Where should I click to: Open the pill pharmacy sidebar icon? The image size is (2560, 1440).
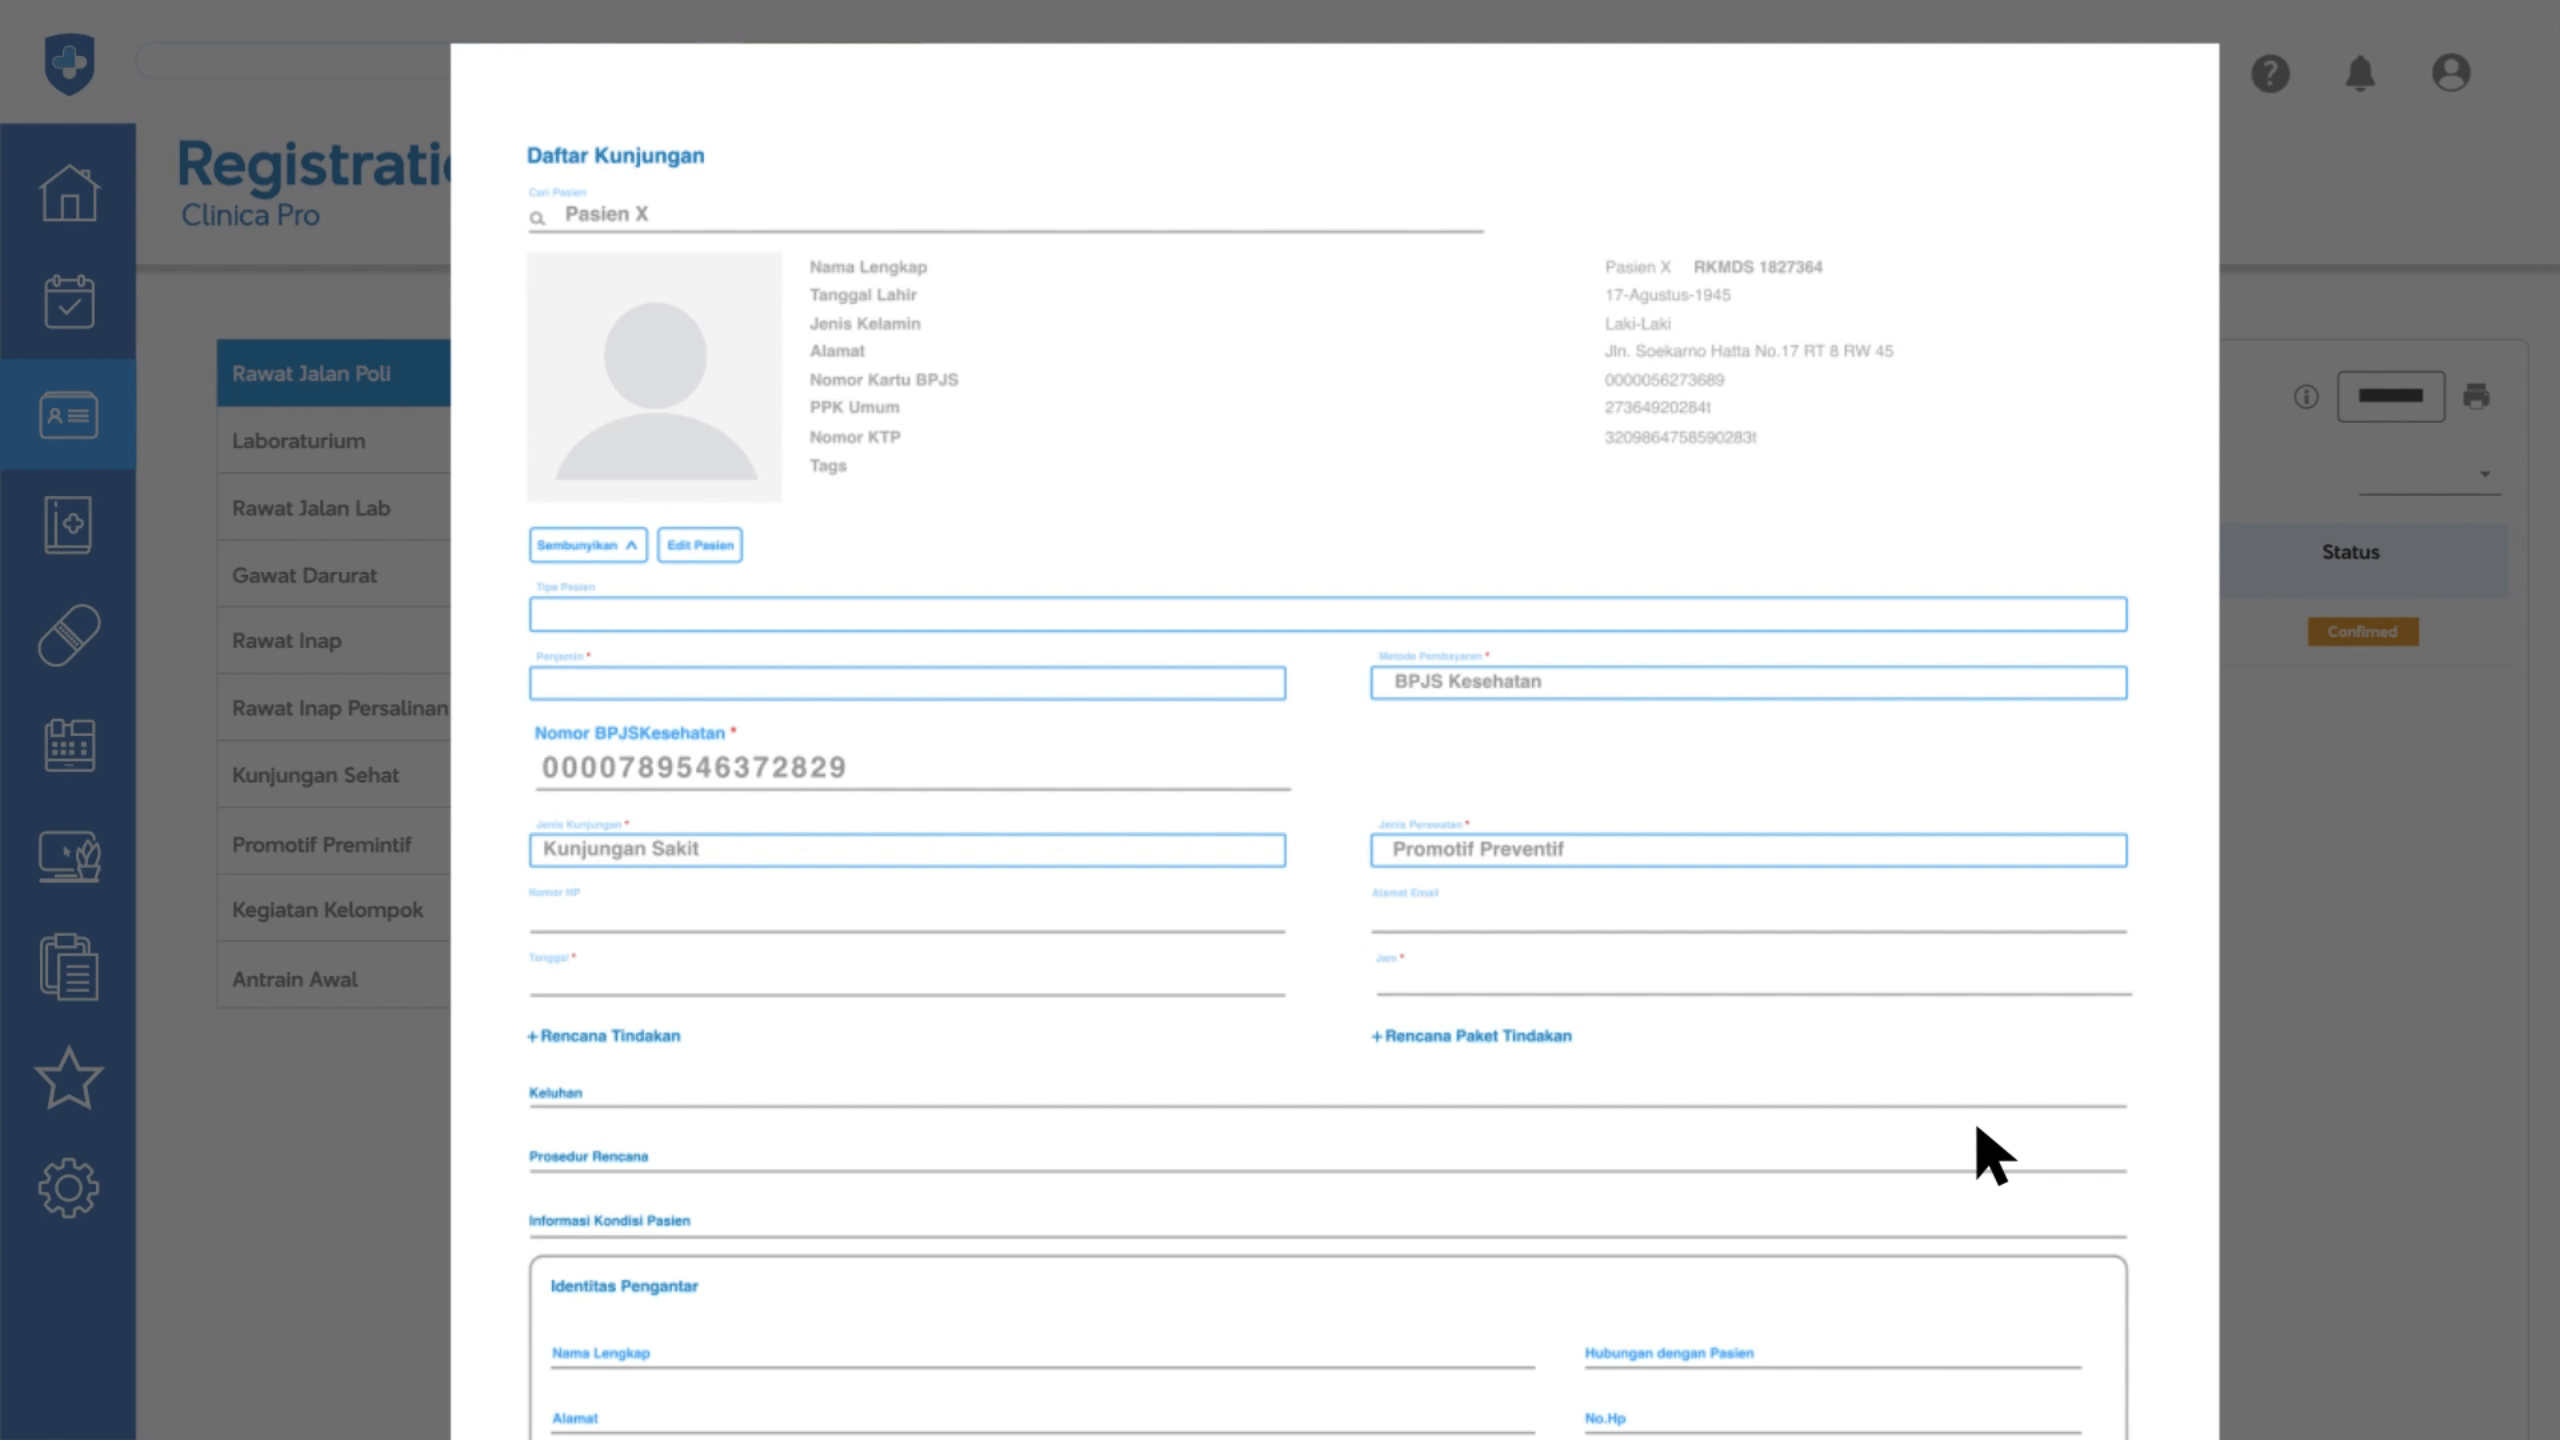68,635
